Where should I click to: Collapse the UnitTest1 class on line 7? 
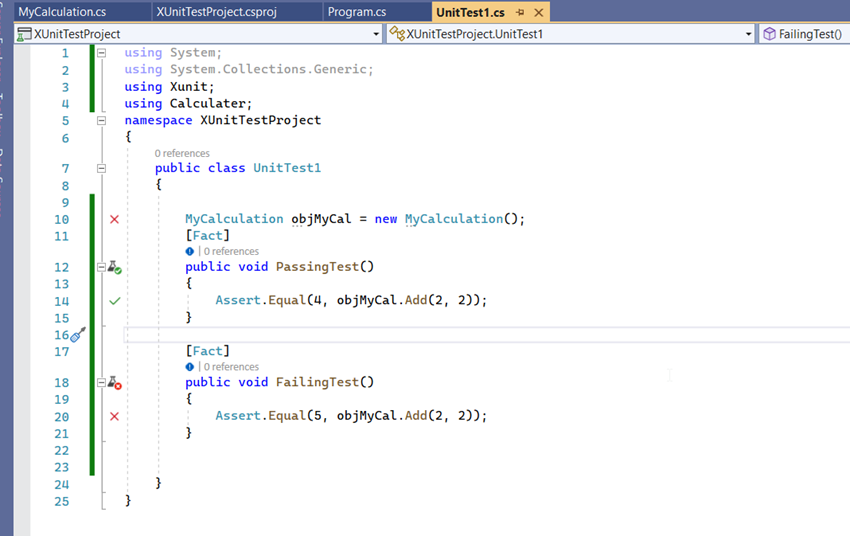pos(101,169)
